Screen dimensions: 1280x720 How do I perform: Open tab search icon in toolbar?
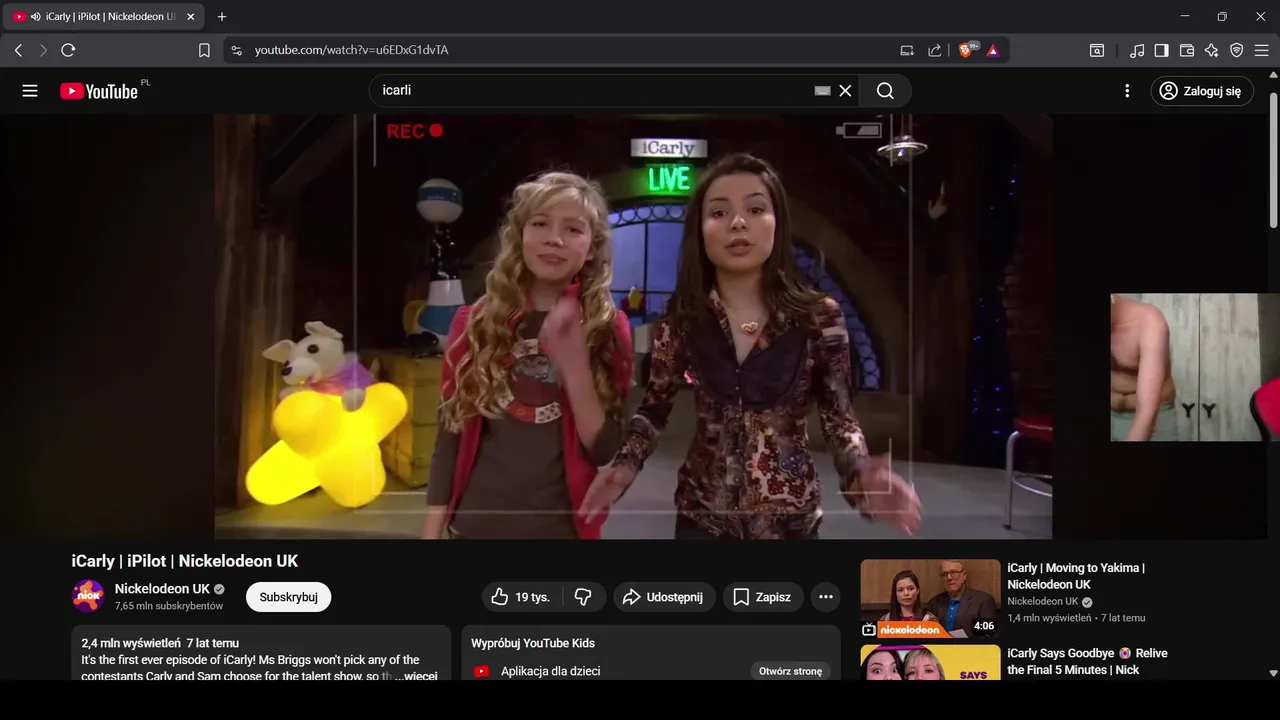tap(1097, 50)
